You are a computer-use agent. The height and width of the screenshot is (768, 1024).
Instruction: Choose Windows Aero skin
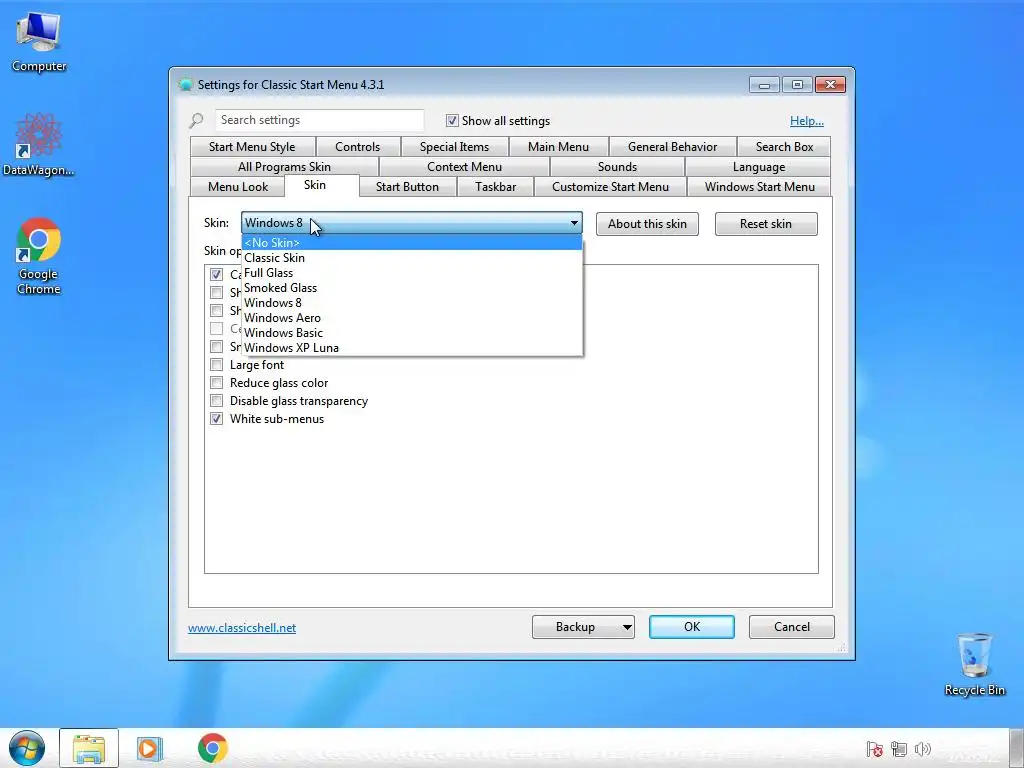pos(411,317)
